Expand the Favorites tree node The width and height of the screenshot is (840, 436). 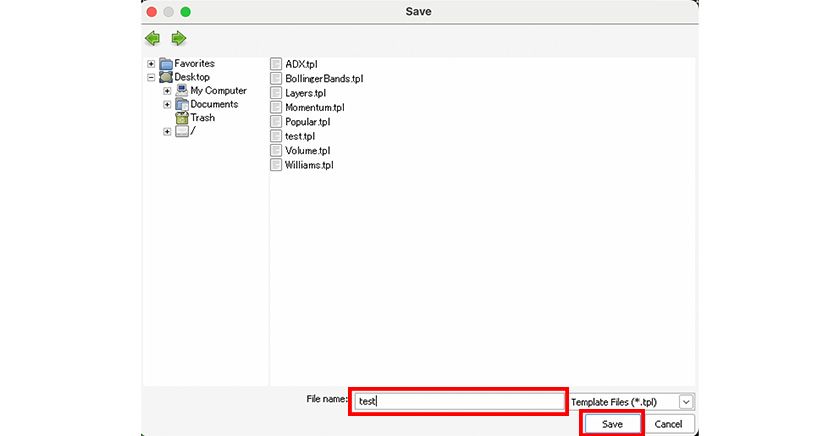151,64
